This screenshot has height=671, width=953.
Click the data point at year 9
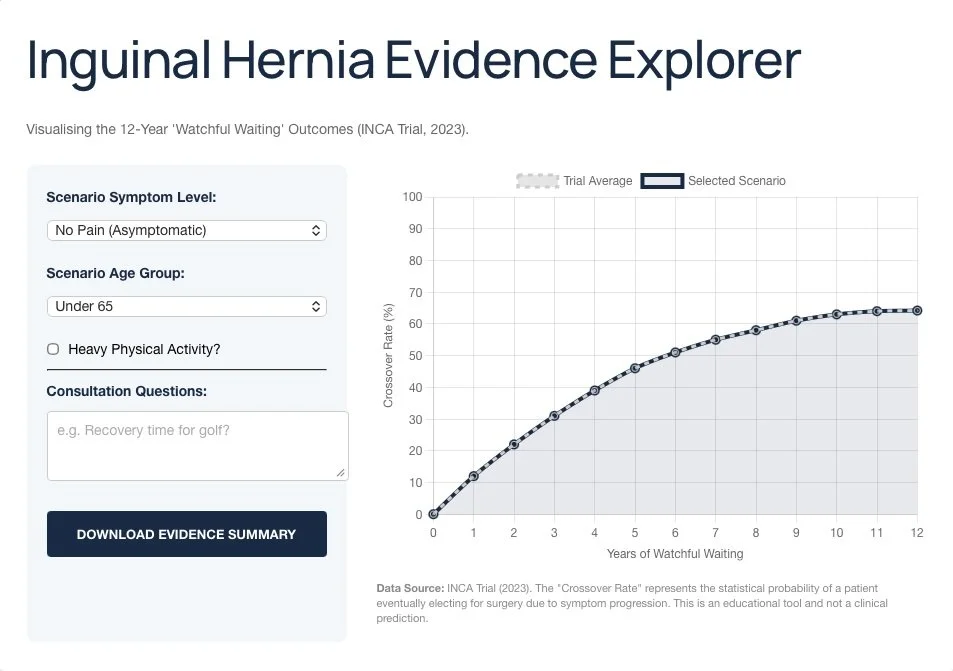(x=796, y=321)
